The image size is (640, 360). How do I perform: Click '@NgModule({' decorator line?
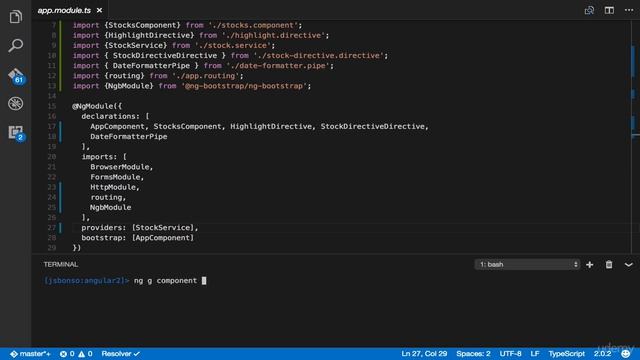point(97,106)
